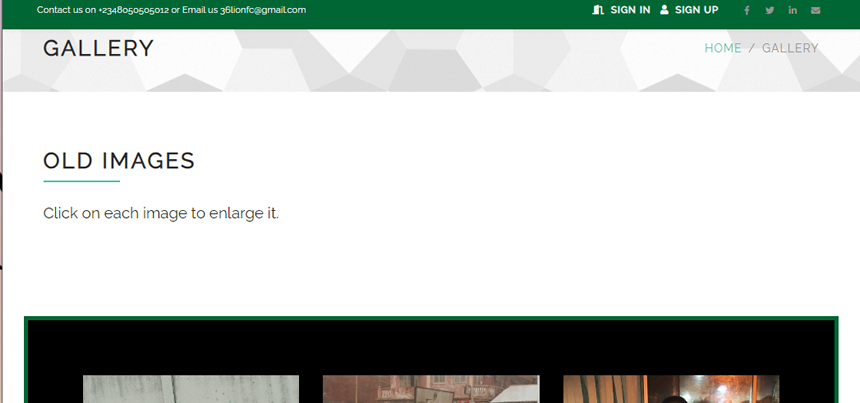Click the Facebook icon in top bar
This screenshot has width=860, height=403.
[746, 10]
